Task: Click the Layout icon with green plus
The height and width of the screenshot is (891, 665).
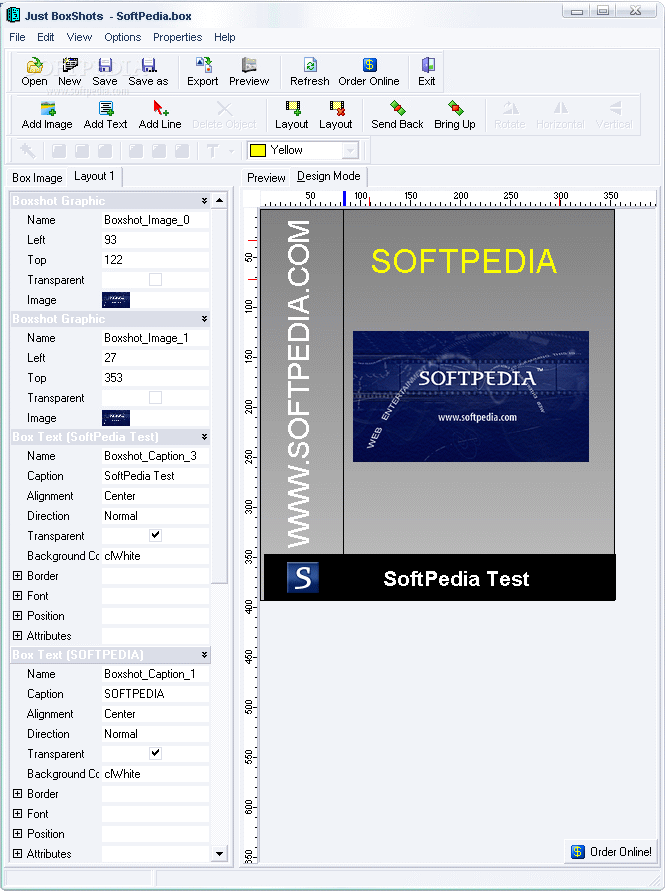Action: click(x=292, y=115)
